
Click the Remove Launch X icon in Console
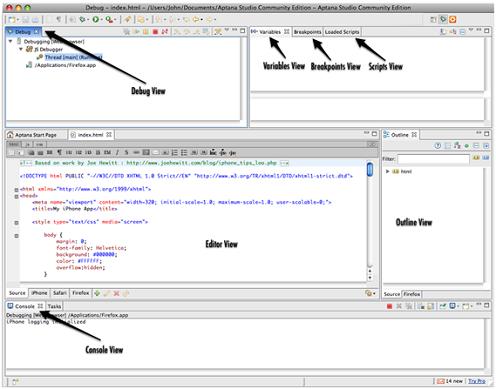coord(399,306)
